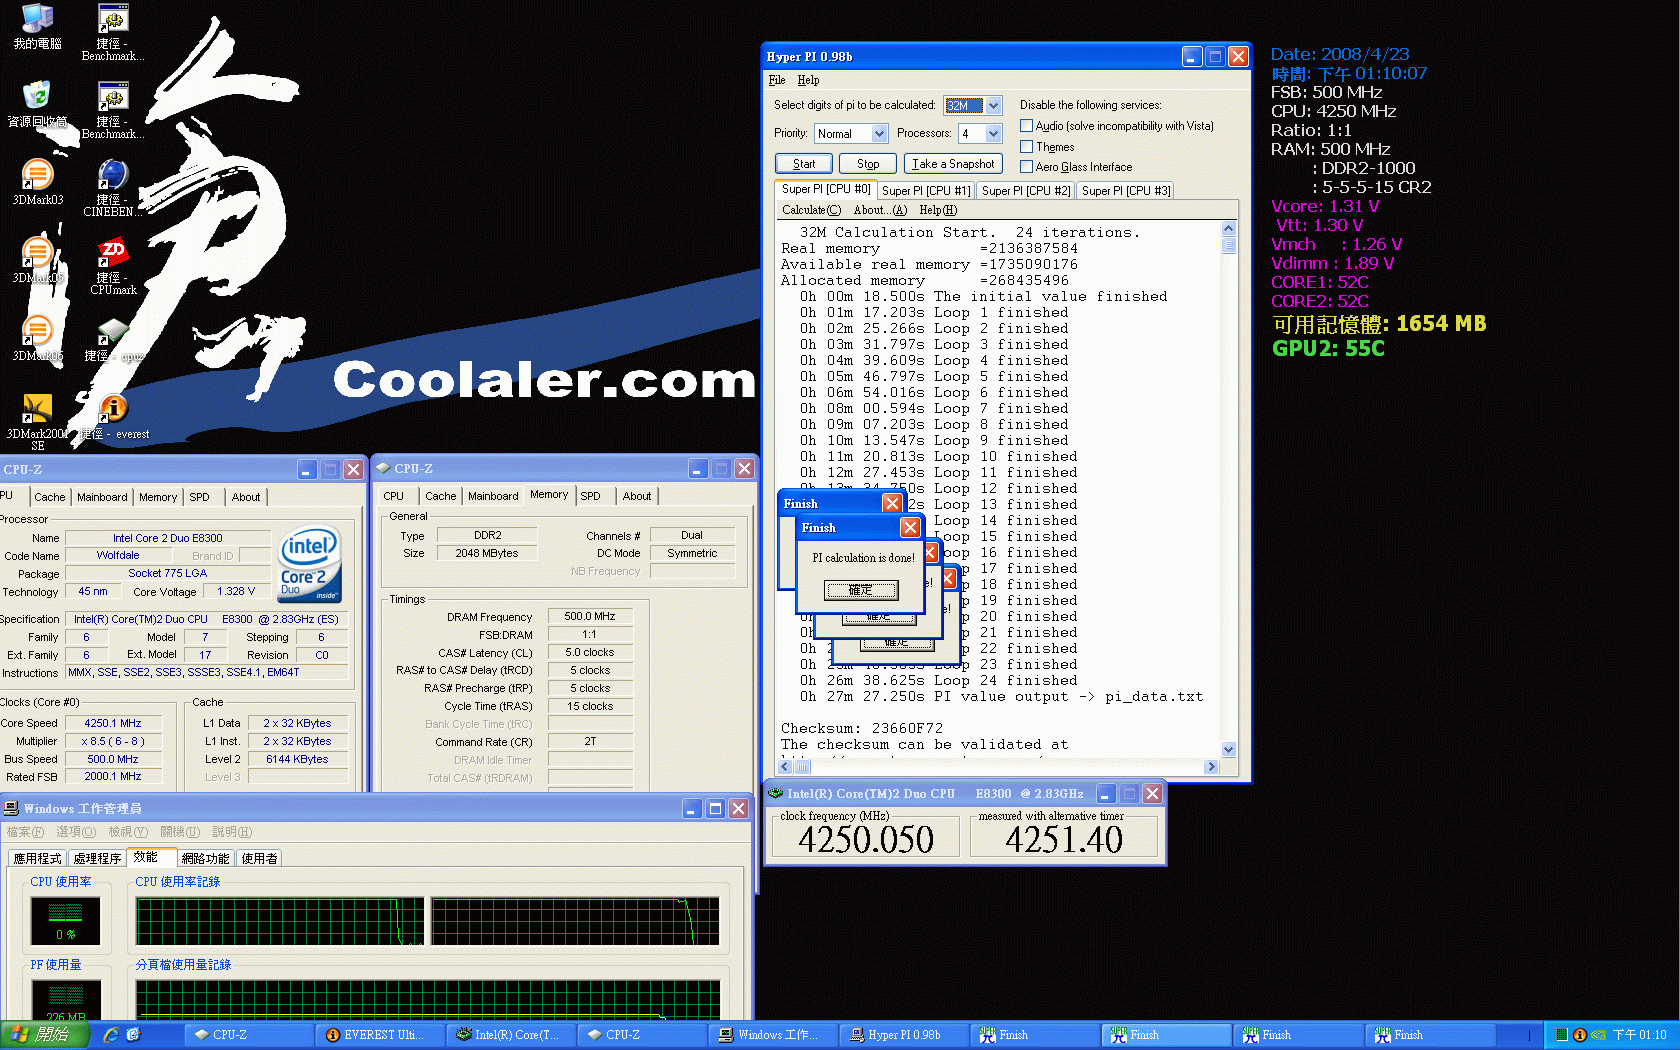Image resolution: width=1680 pixels, height=1050 pixels.
Task: Click the Everest tray icon
Action: [1579, 1035]
